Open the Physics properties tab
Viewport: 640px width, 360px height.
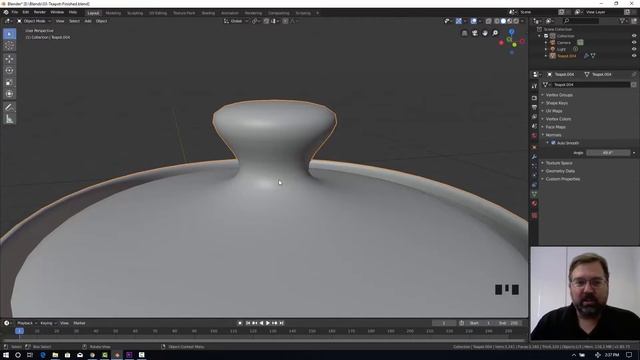tap(534, 176)
